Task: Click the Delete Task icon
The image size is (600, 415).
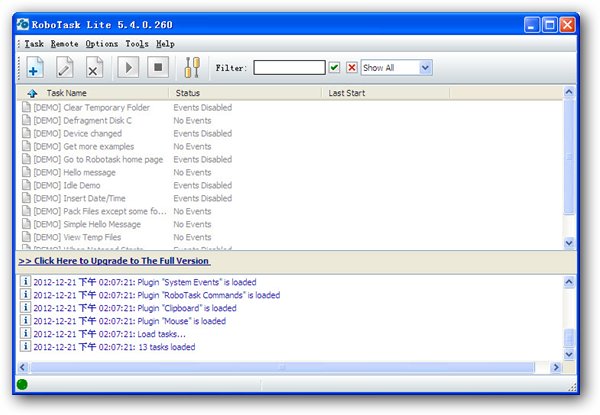Action: point(93,68)
